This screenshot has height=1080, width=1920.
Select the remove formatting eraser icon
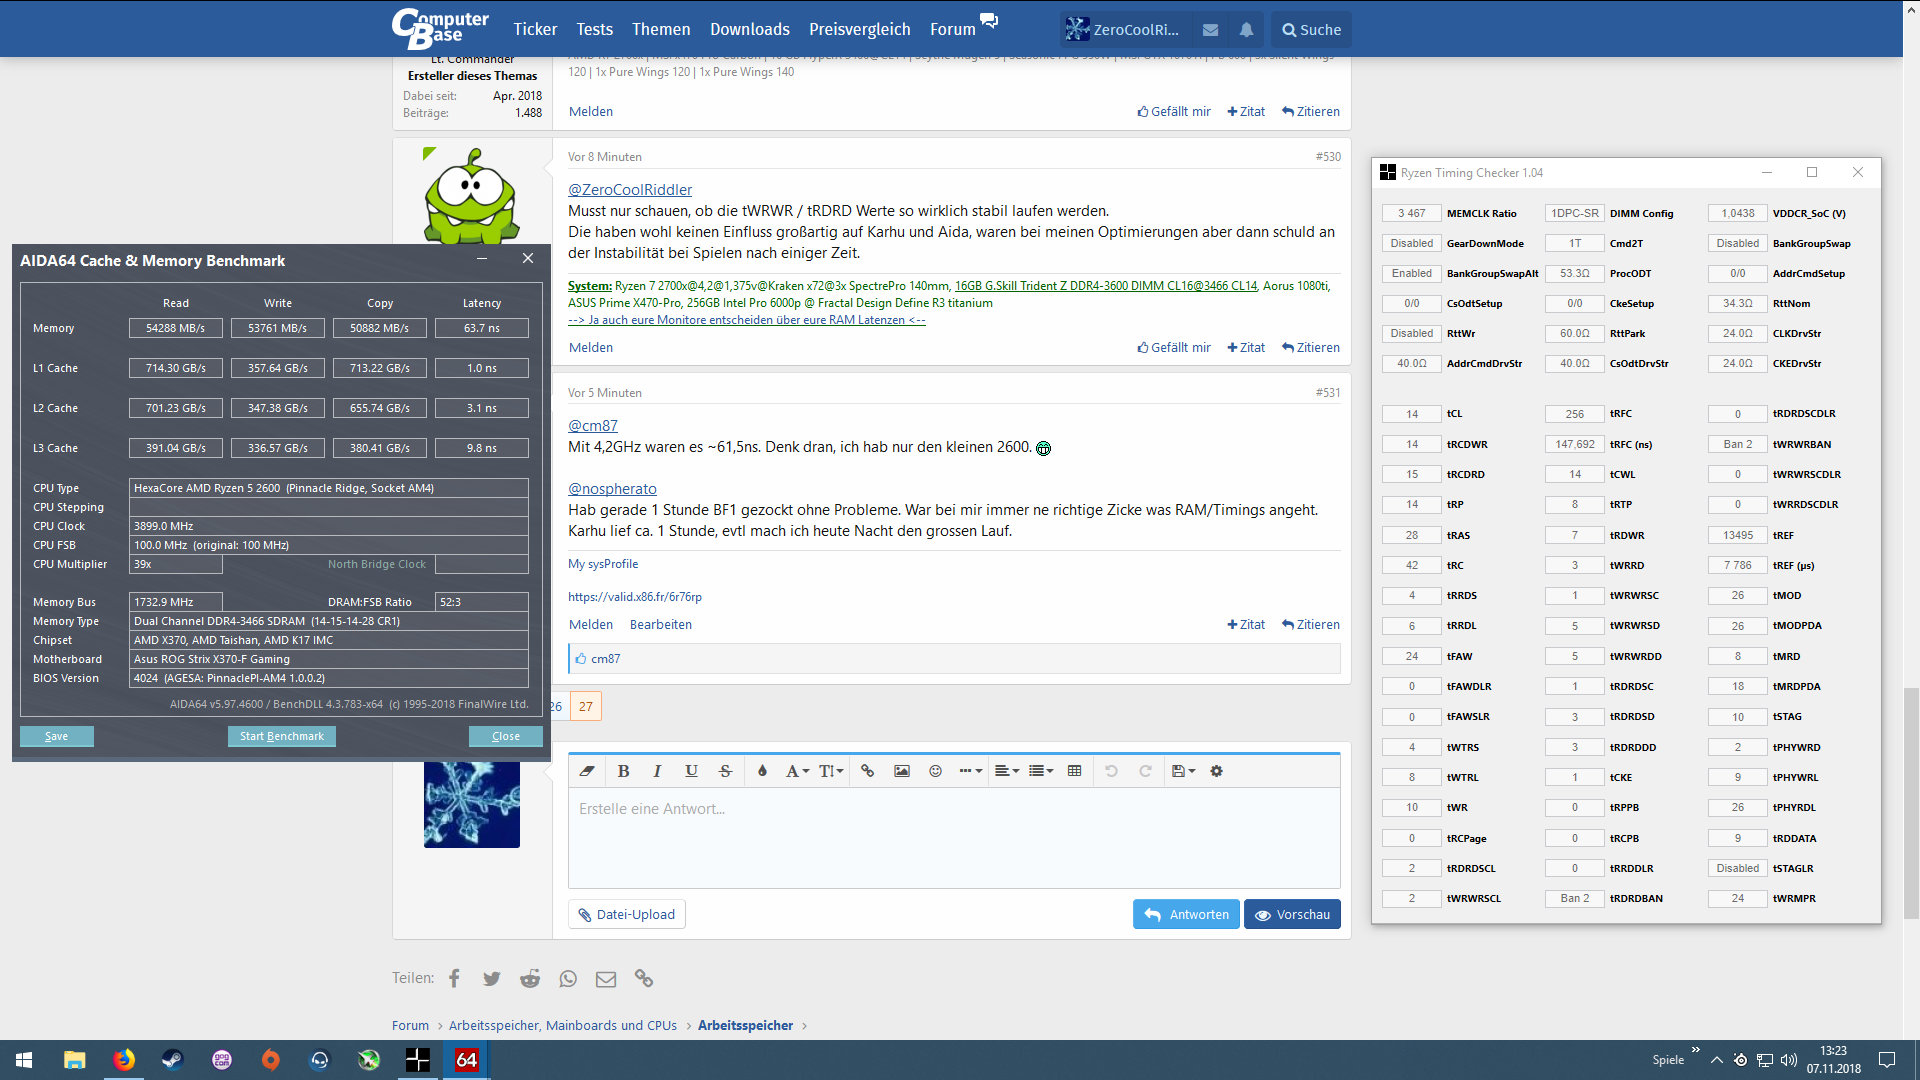(588, 771)
